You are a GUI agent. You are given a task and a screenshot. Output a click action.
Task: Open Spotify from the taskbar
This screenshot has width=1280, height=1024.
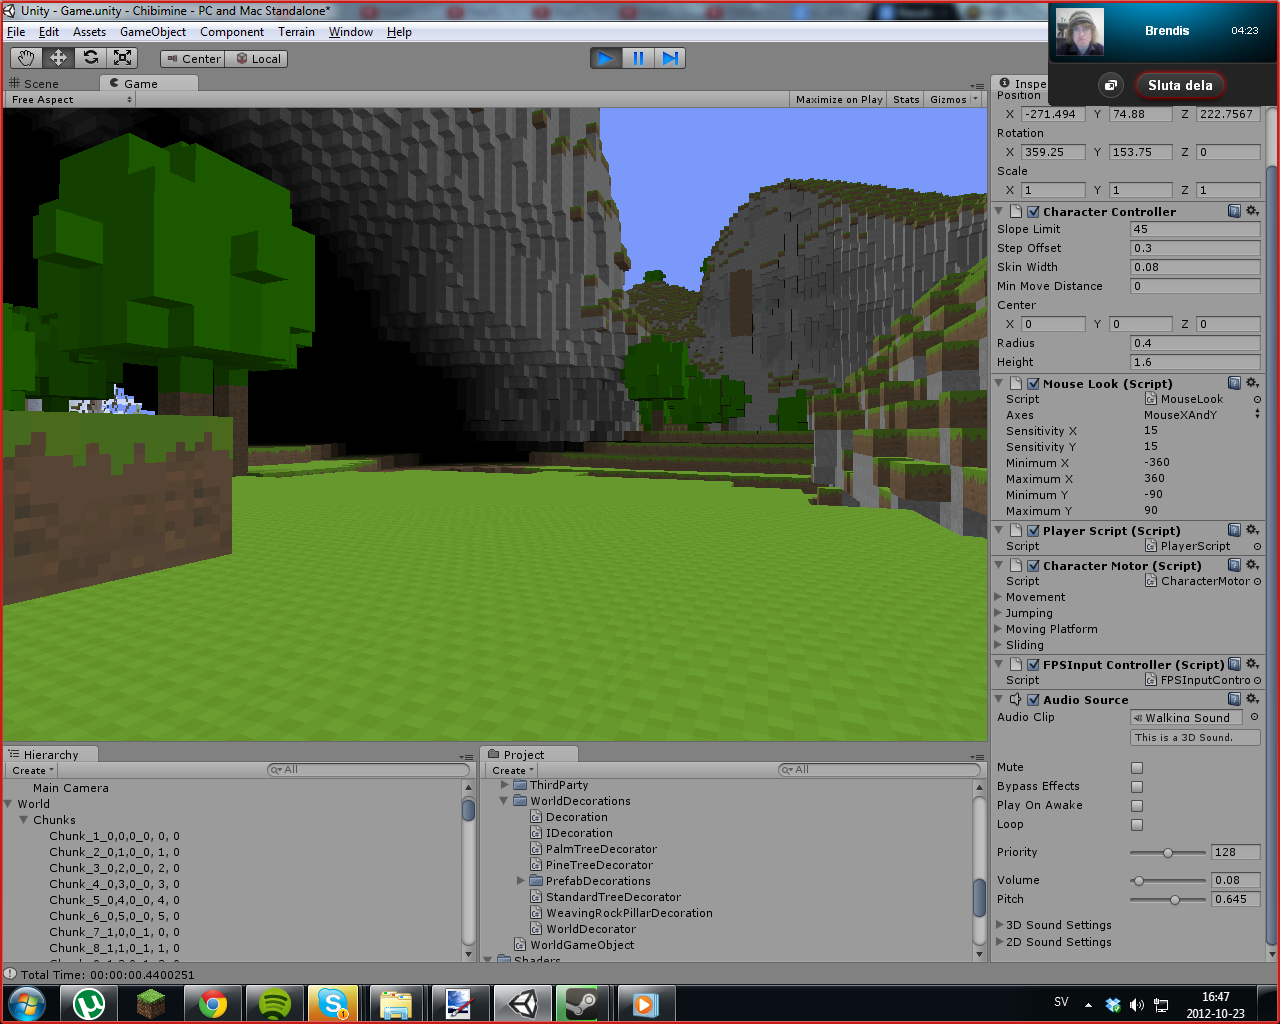[x=275, y=1003]
